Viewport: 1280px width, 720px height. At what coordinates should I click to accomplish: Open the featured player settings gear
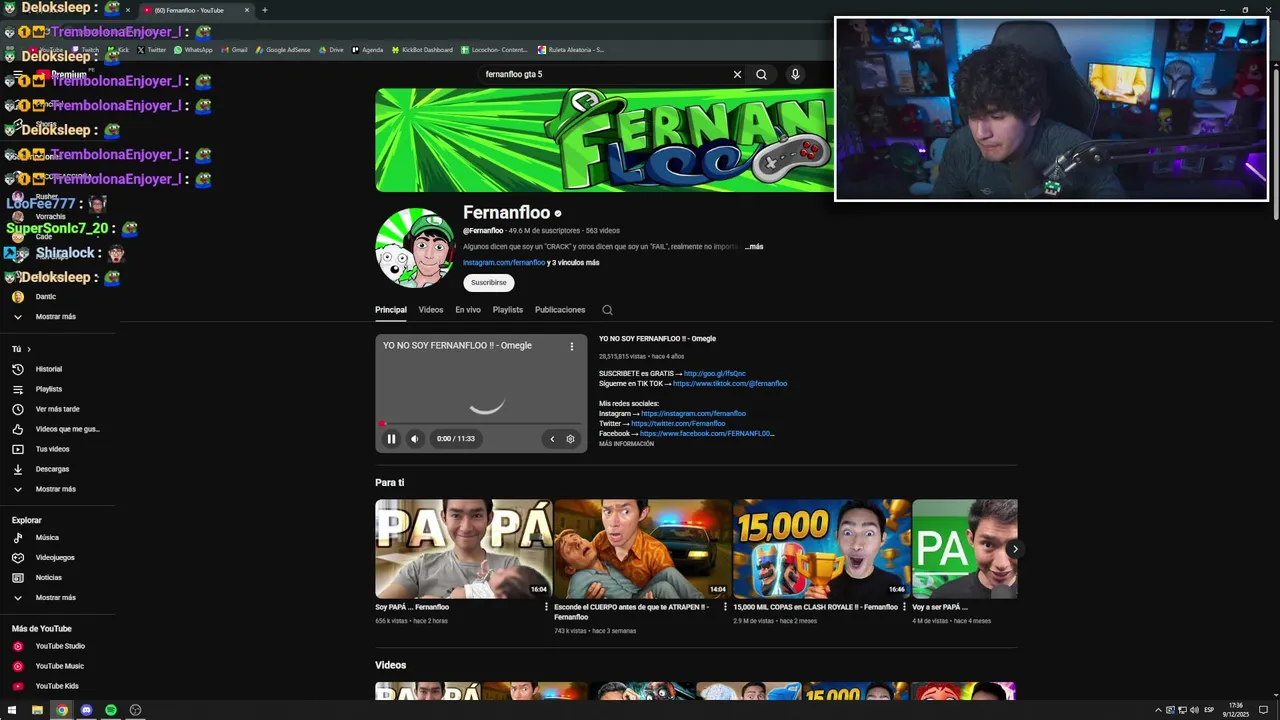point(570,438)
